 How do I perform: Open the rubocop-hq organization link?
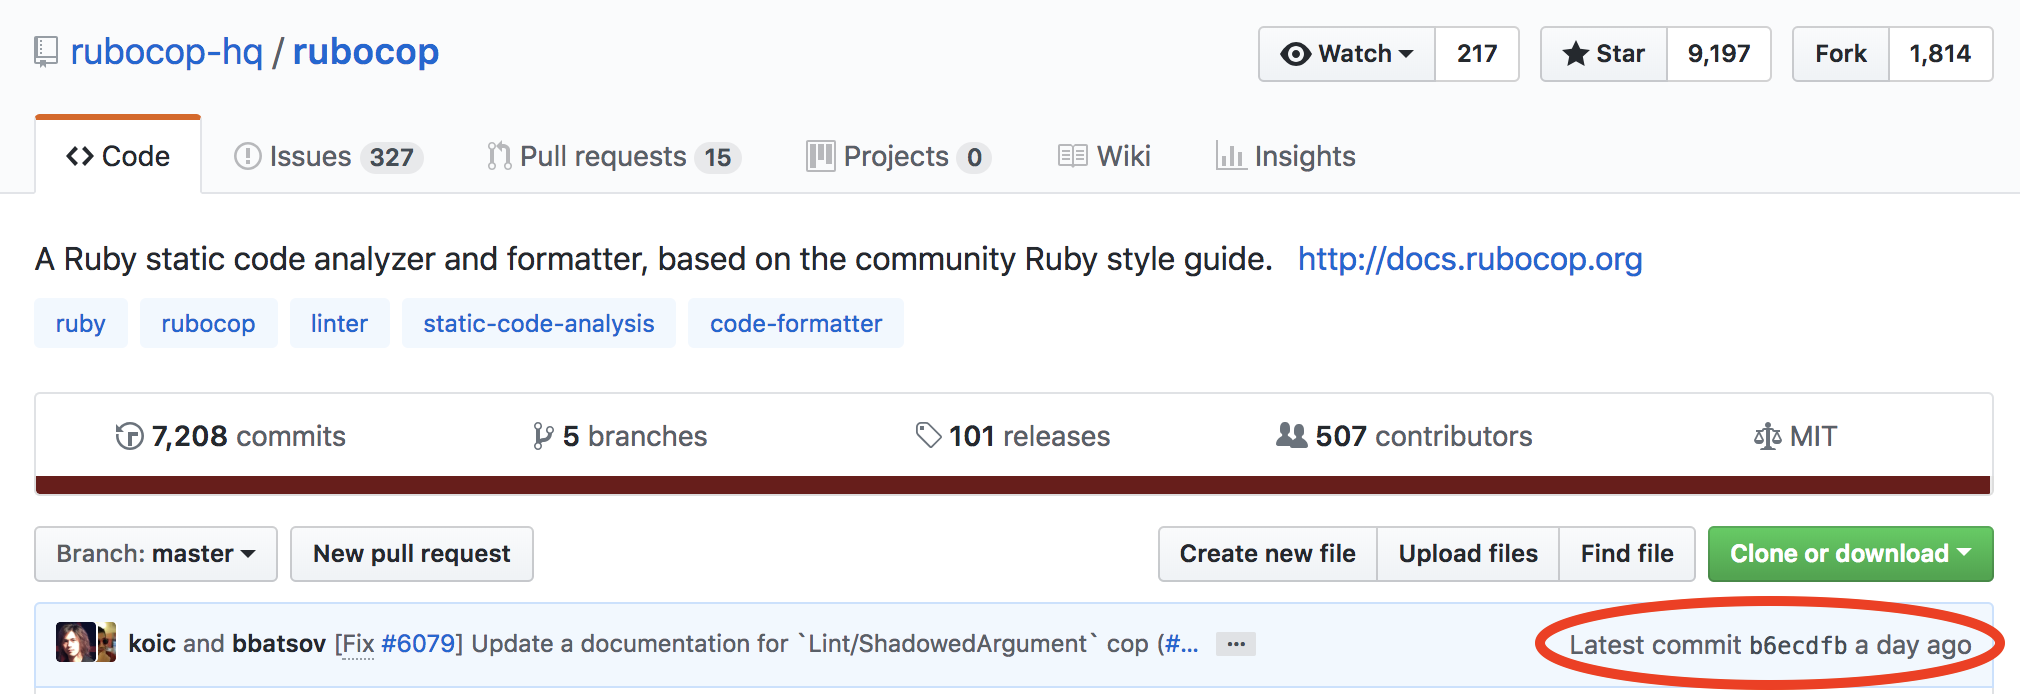[x=166, y=52]
